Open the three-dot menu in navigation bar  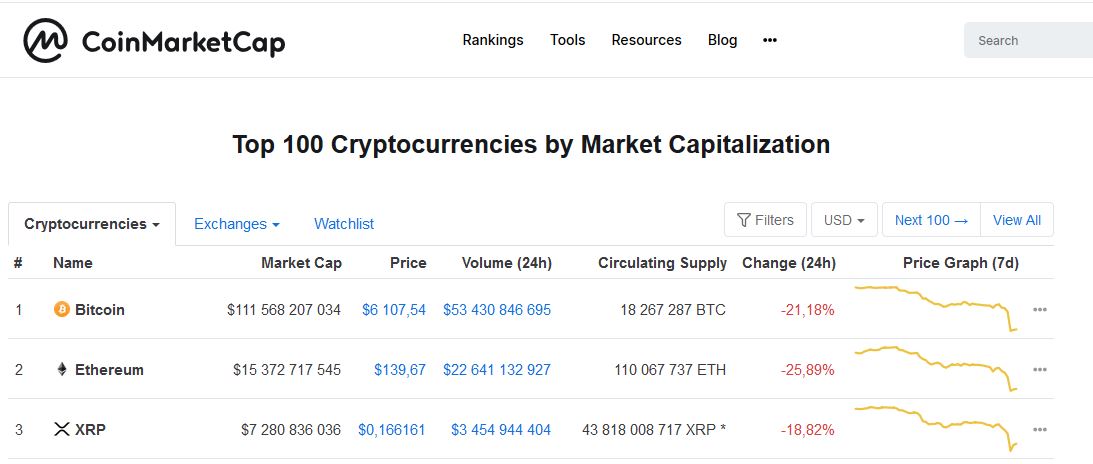770,40
